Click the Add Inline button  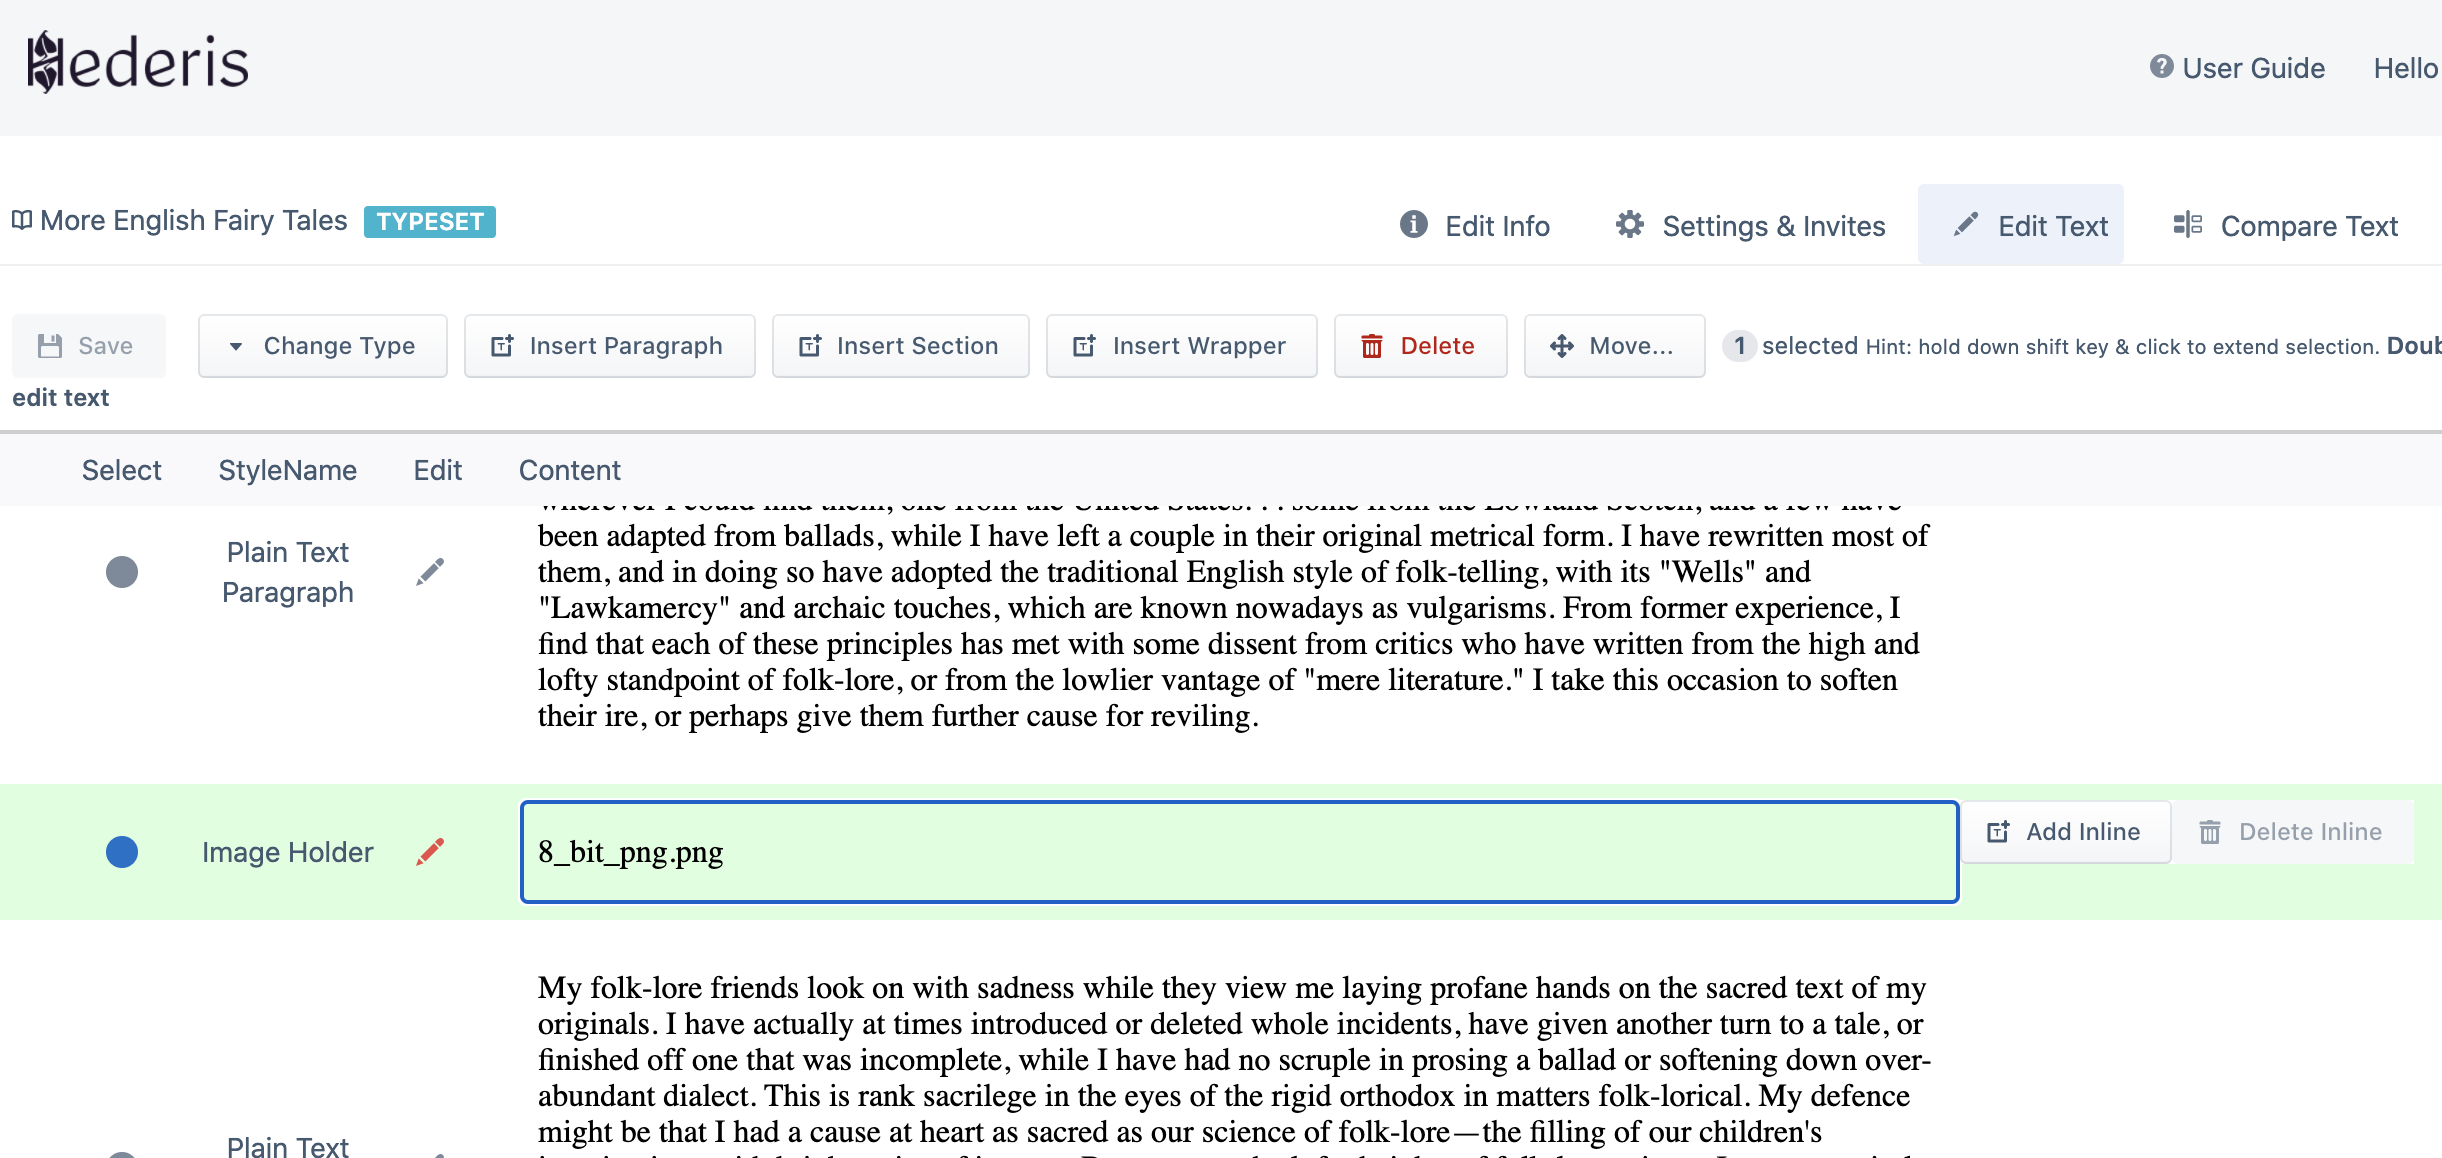click(x=2065, y=831)
